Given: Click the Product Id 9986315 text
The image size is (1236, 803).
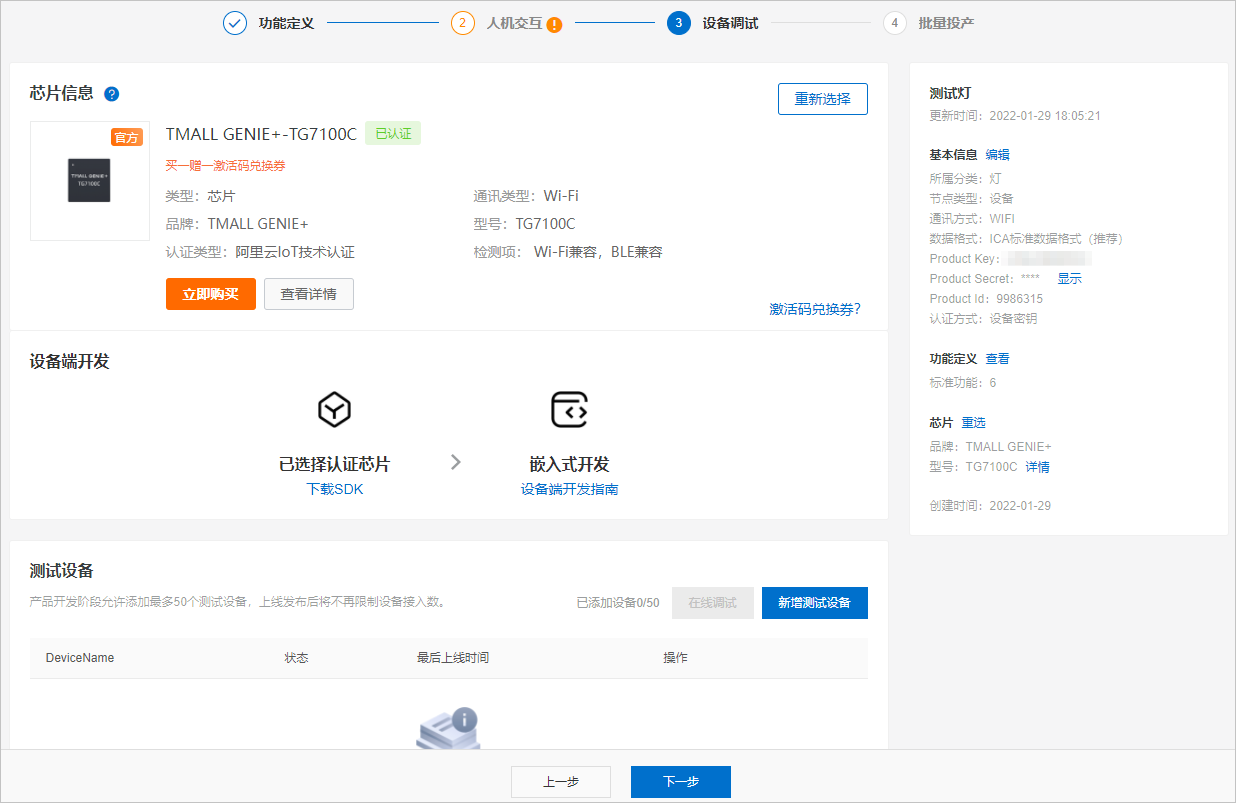Looking at the screenshot, I should [986, 299].
